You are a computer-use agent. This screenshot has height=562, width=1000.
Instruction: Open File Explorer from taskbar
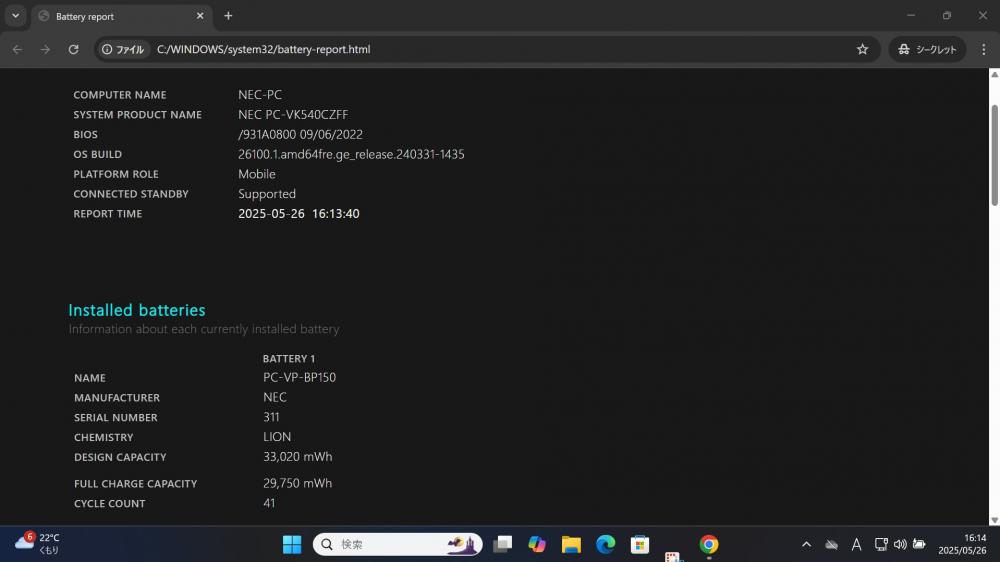point(571,544)
